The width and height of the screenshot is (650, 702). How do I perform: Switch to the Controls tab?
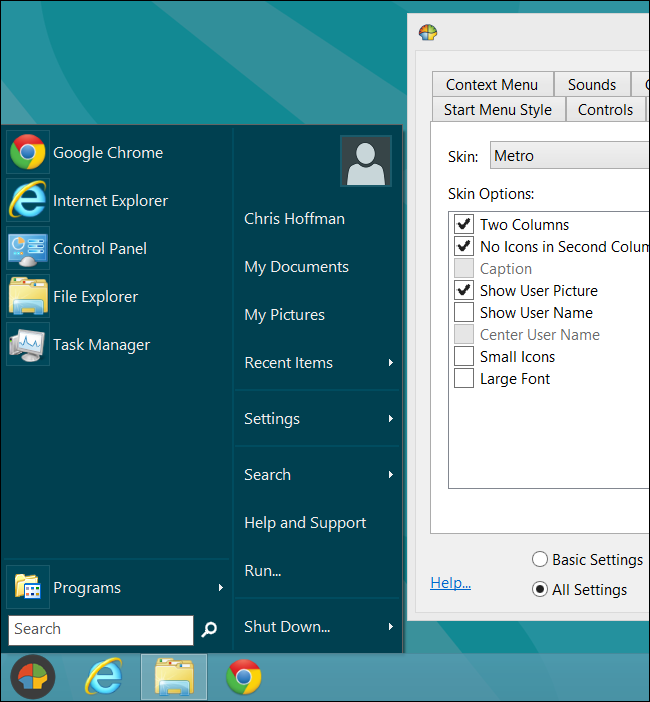[605, 109]
